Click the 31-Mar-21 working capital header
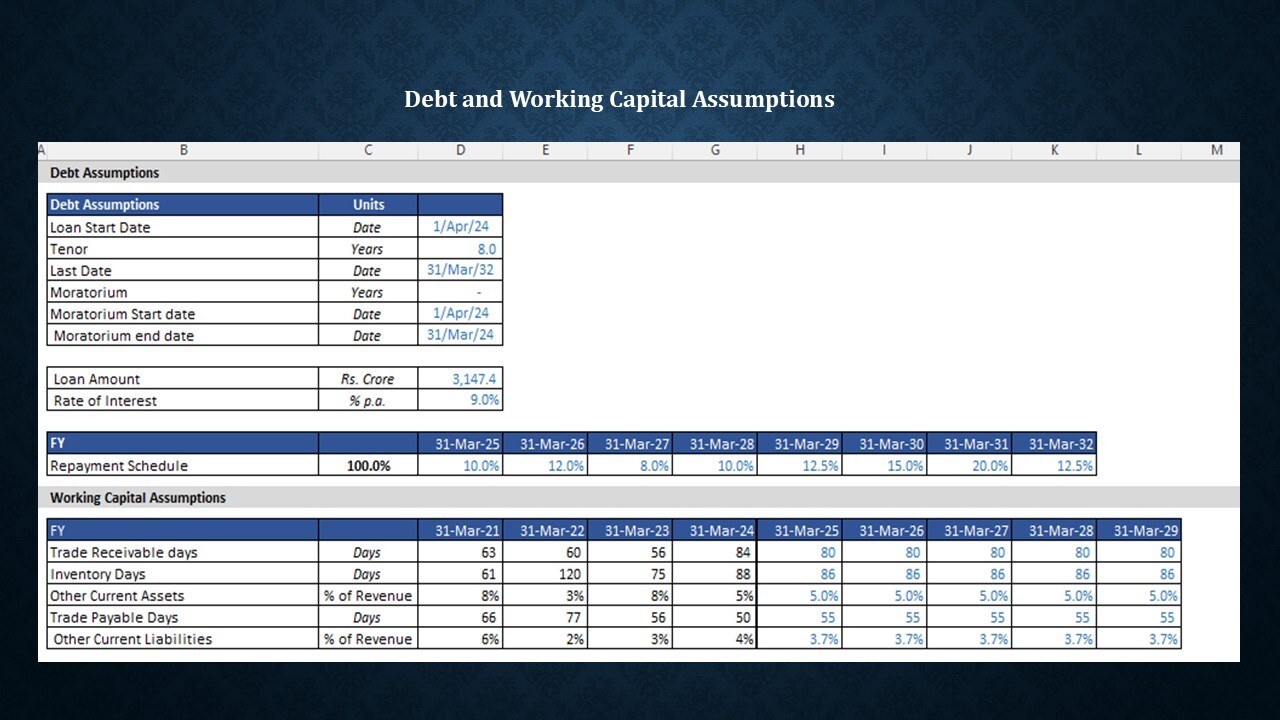1280x720 pixels. point(460,530)
